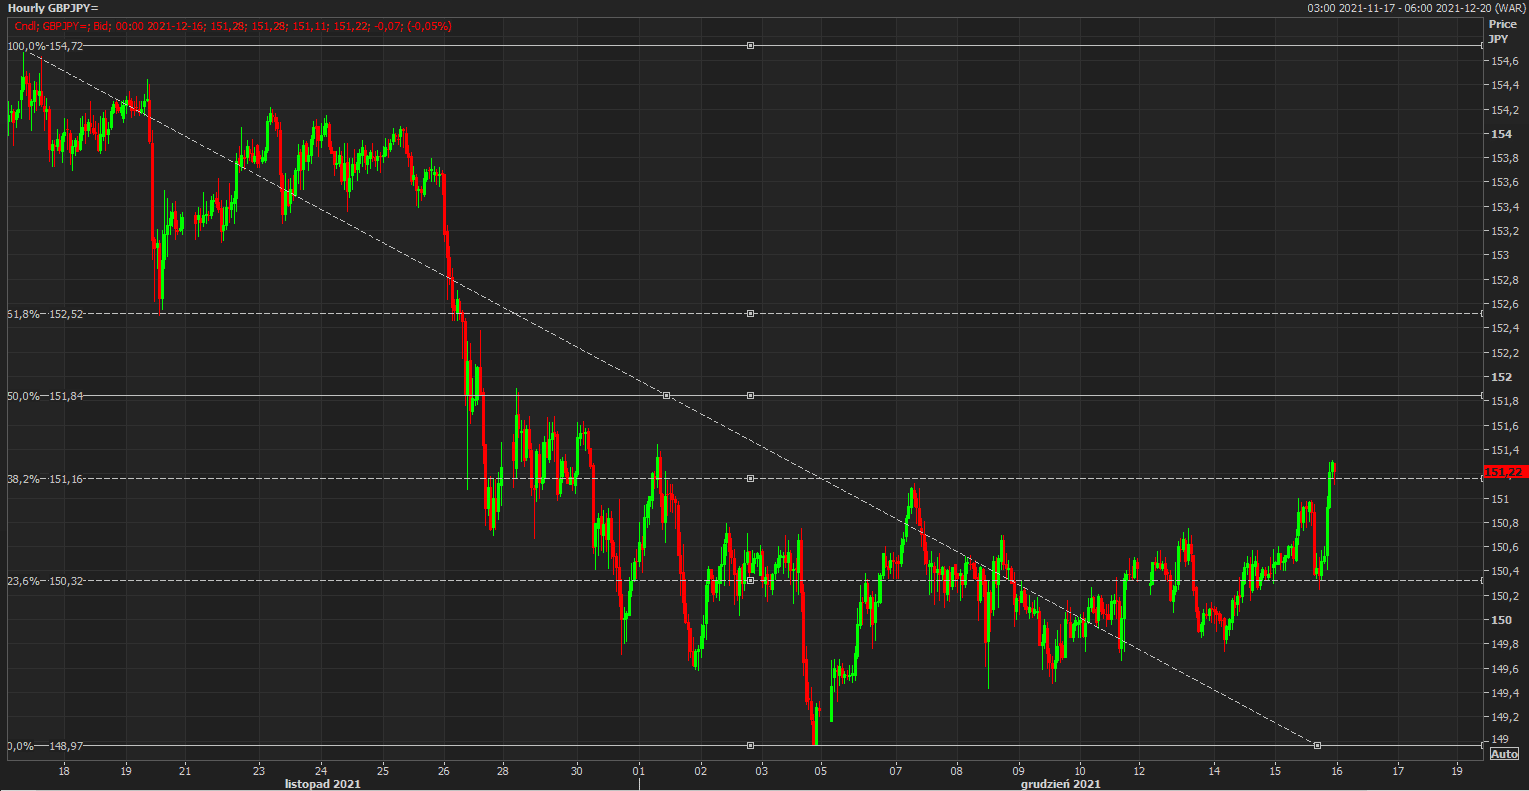The image size is (1529, 791).
Task: Click the 0,0% 148,97 level label
Action: [x=46, y=746]
